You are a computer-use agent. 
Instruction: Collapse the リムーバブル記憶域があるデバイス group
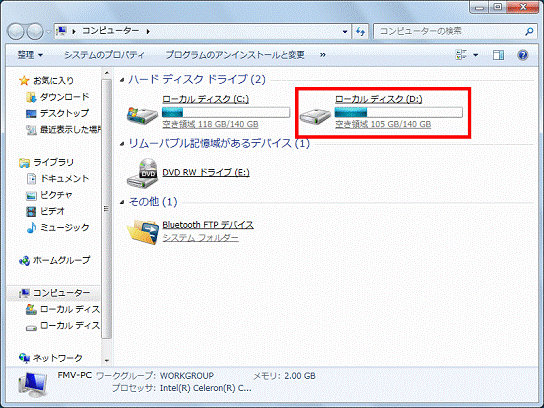(x=121, y=144)
